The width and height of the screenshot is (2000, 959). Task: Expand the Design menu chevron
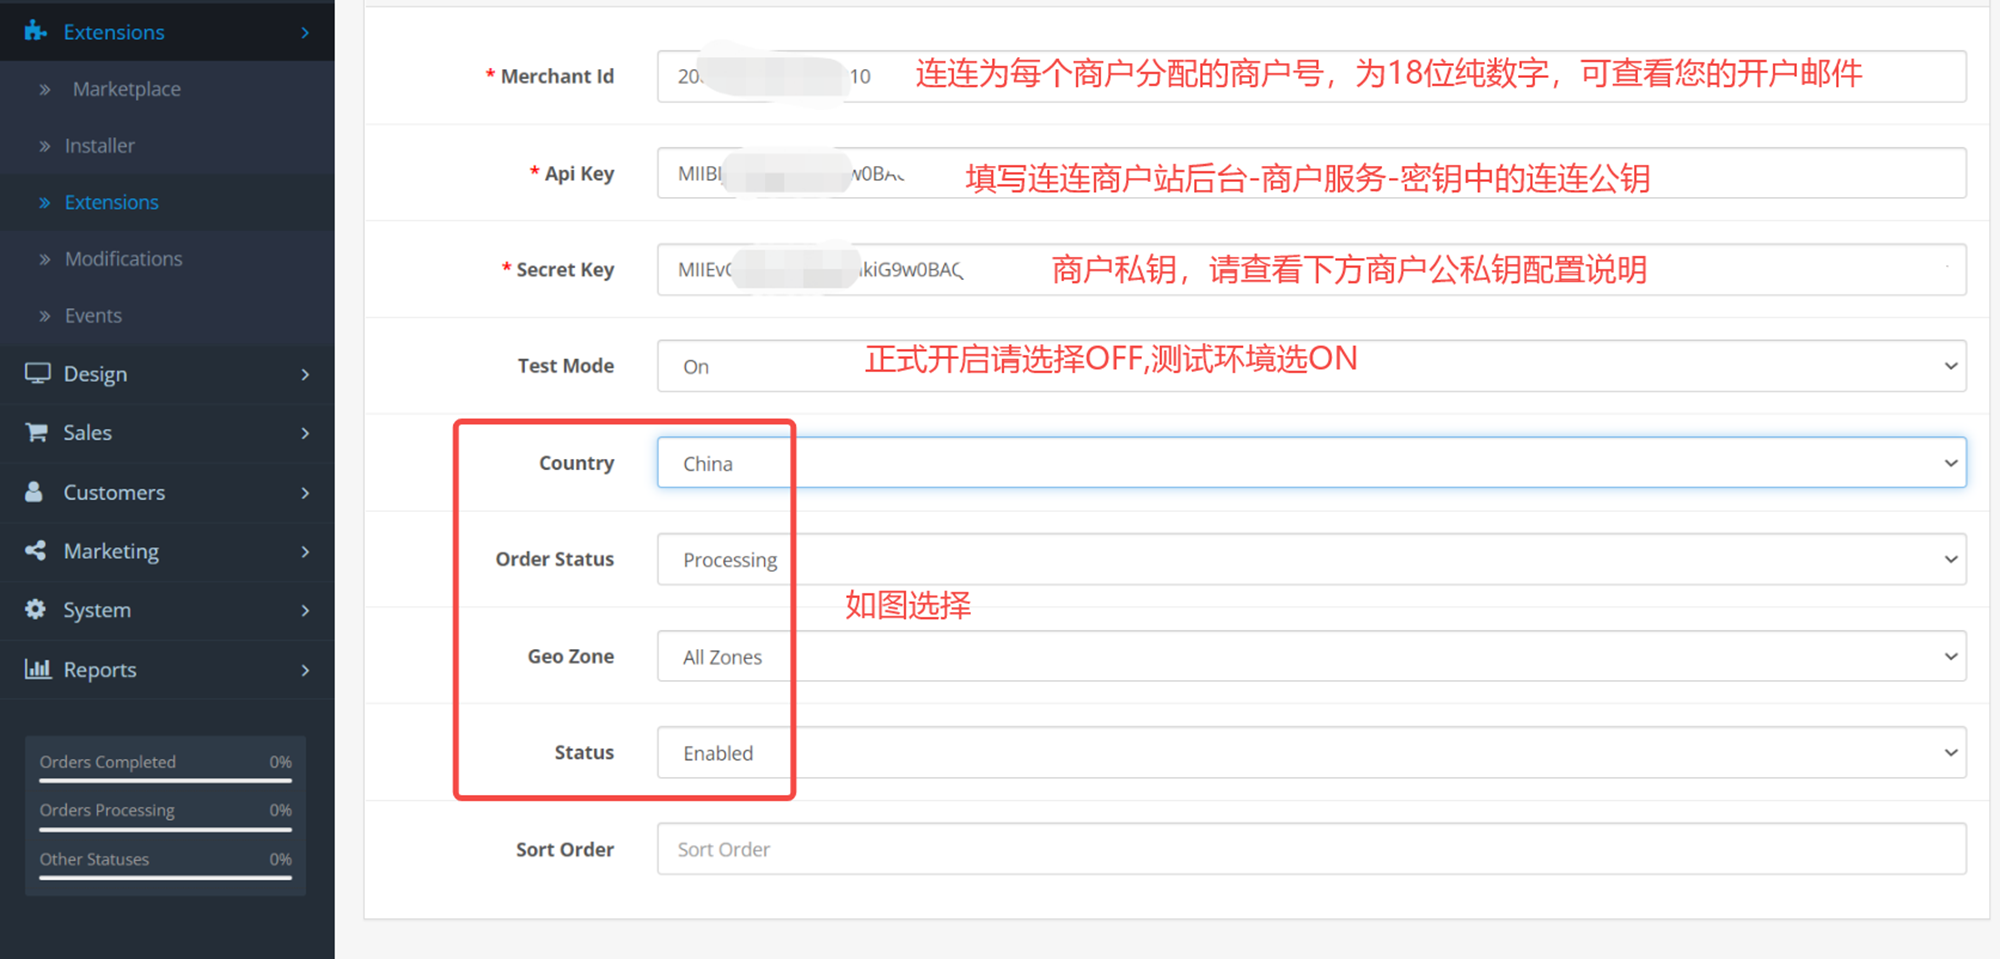coord(305,374)
